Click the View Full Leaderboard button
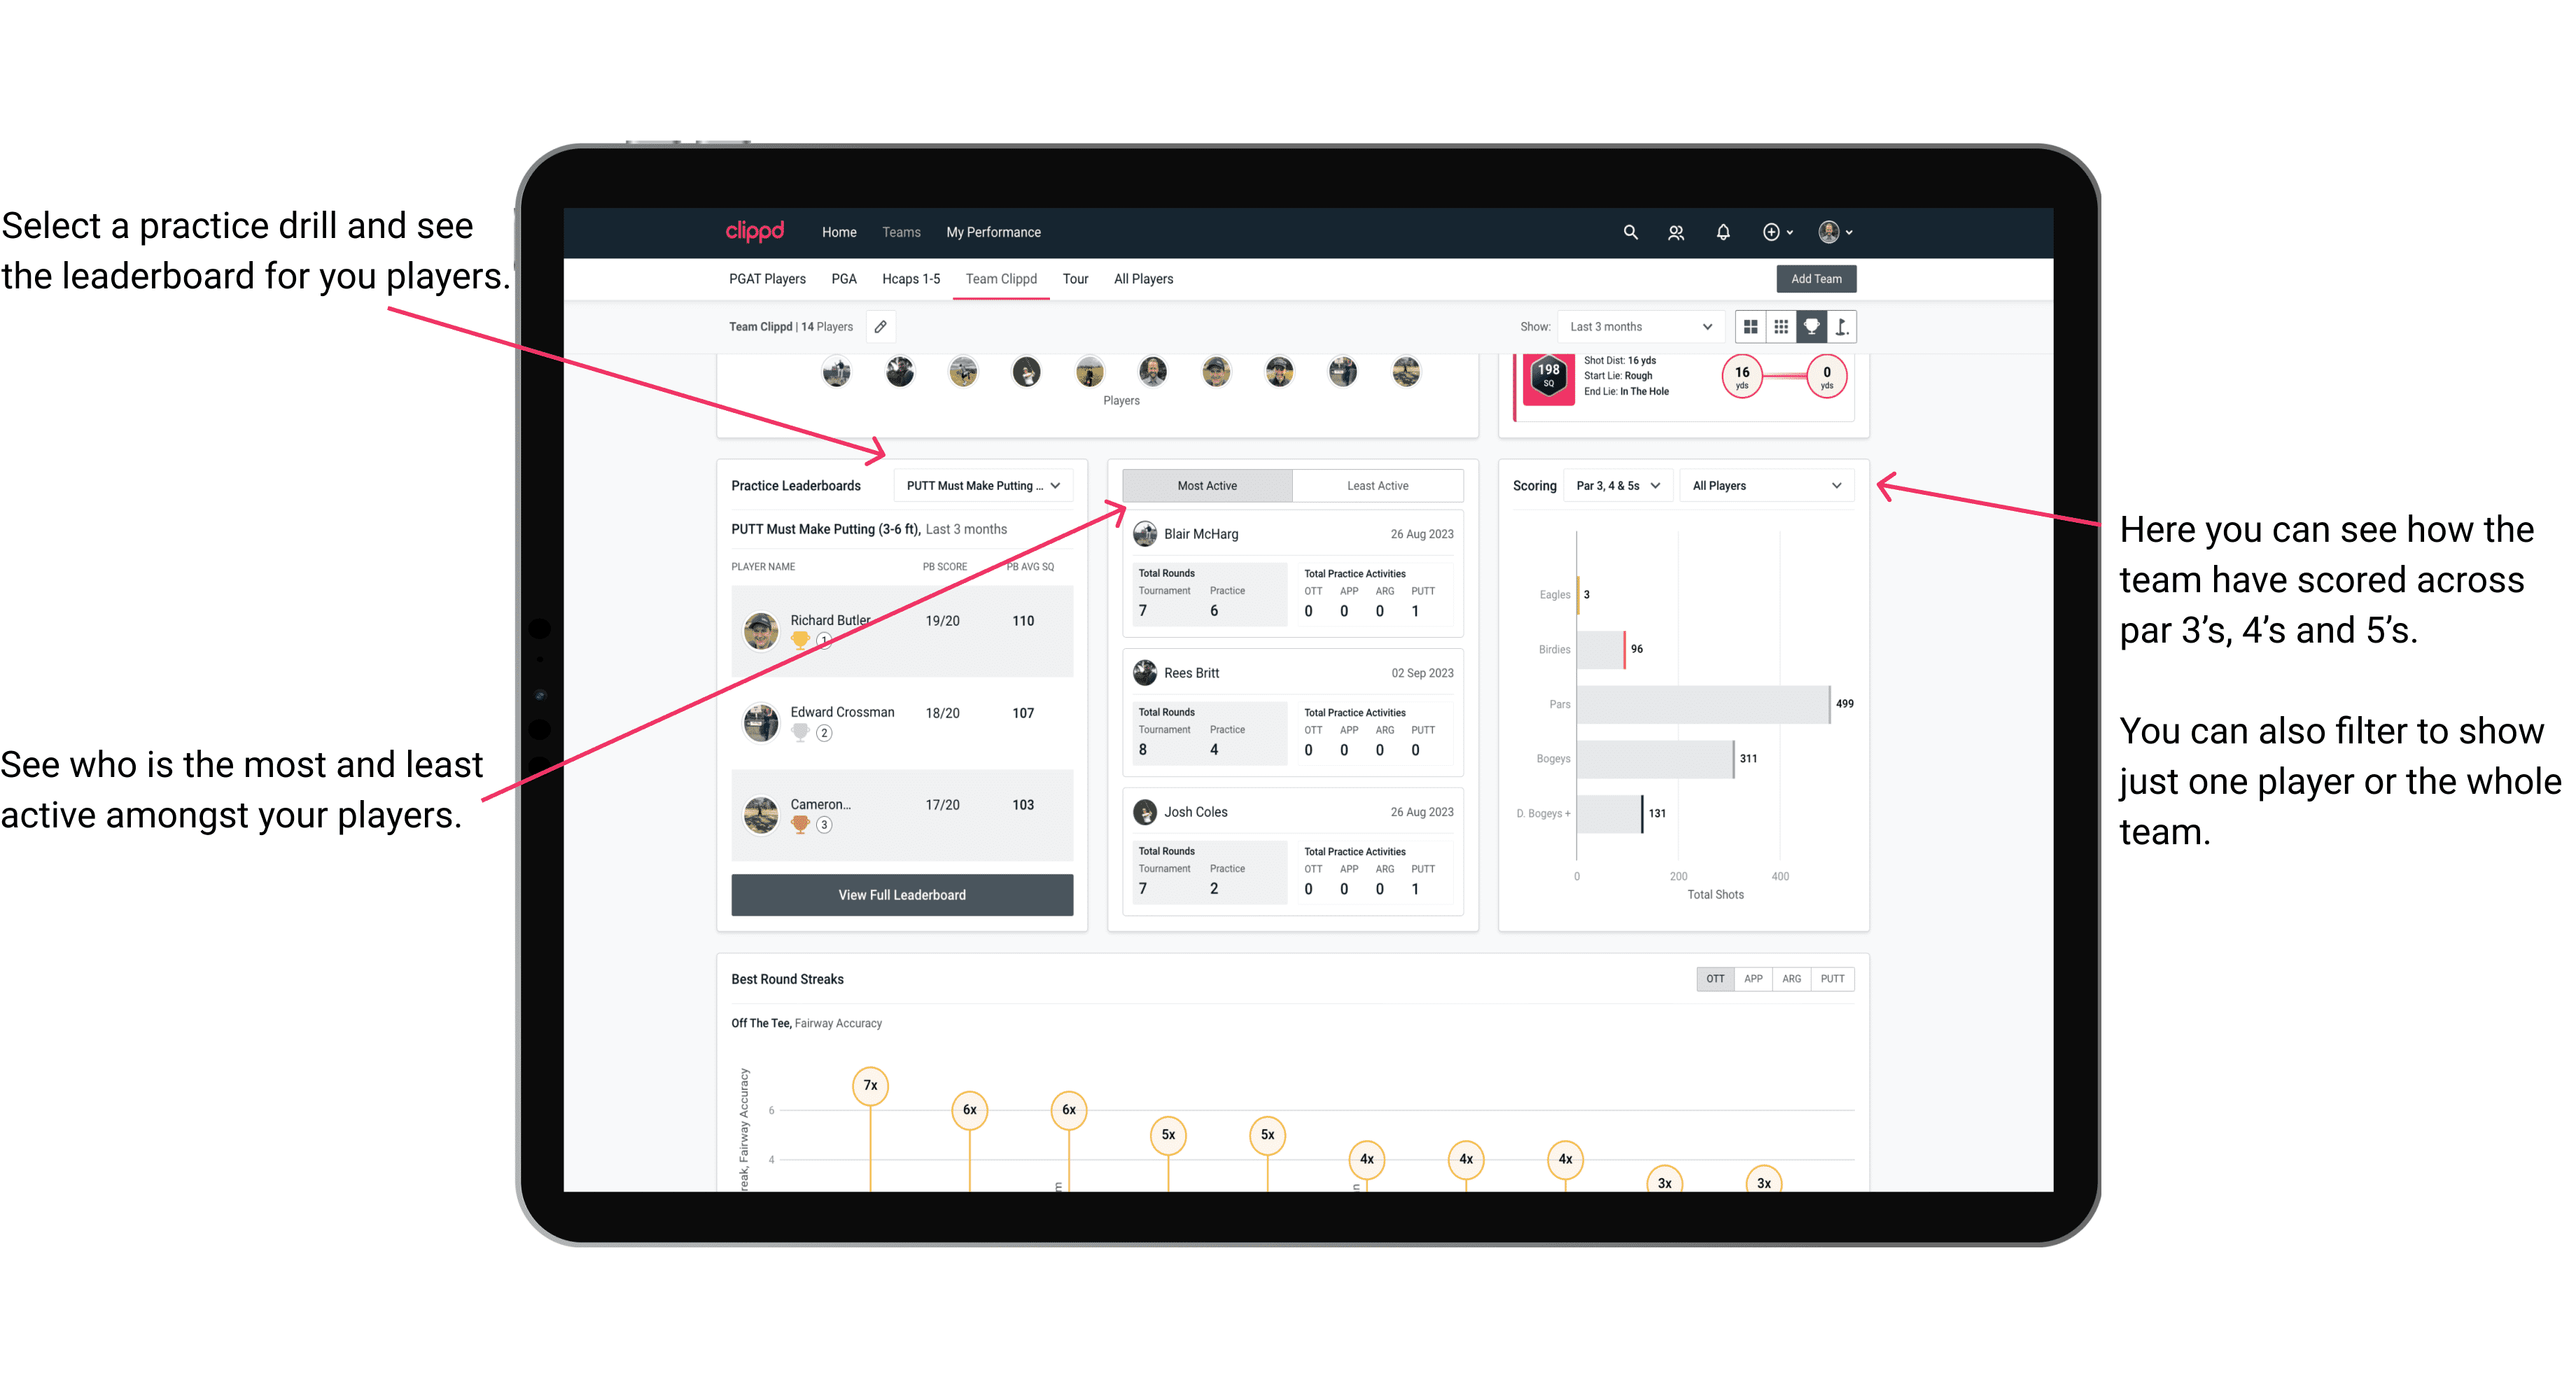The width and height of the screenshot is (2576, 1386). (x=901, y=895)
